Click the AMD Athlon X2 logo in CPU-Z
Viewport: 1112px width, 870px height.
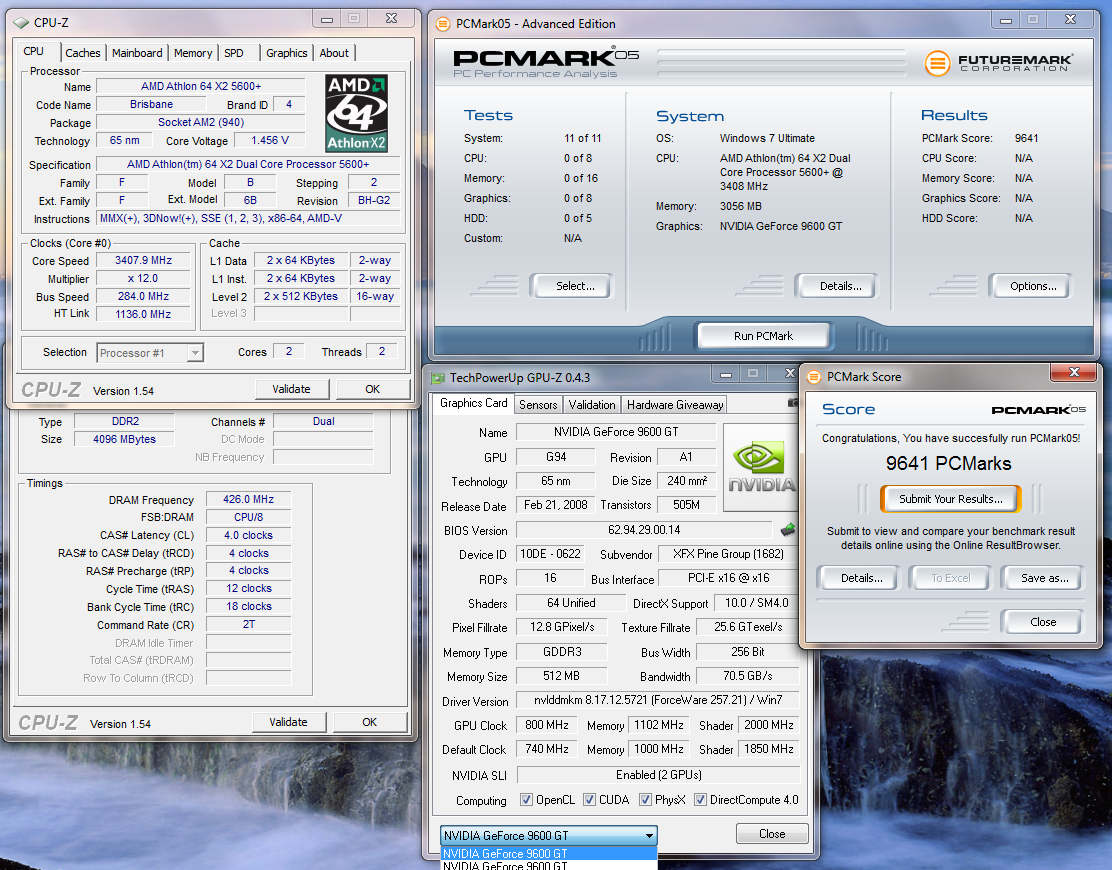pos(356,113)
